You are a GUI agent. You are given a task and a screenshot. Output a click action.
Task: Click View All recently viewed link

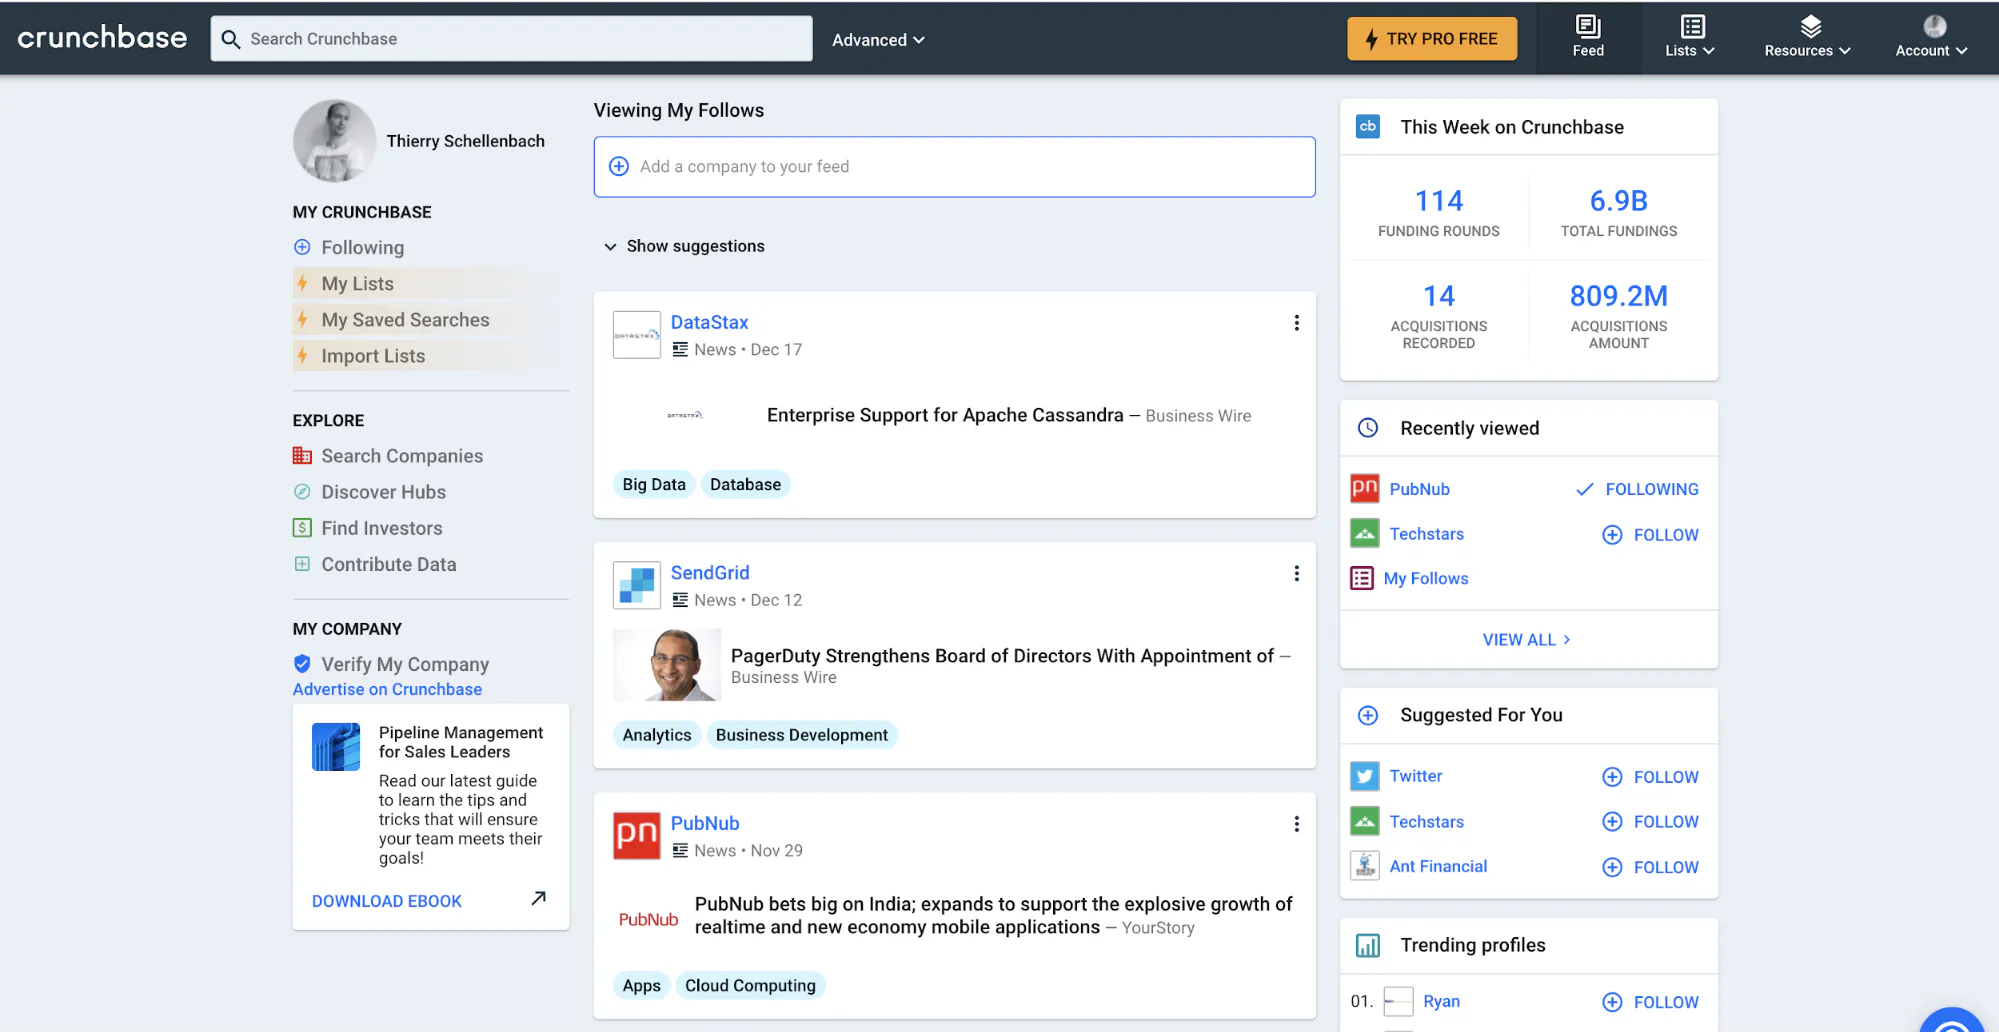tap(1526, 640)
